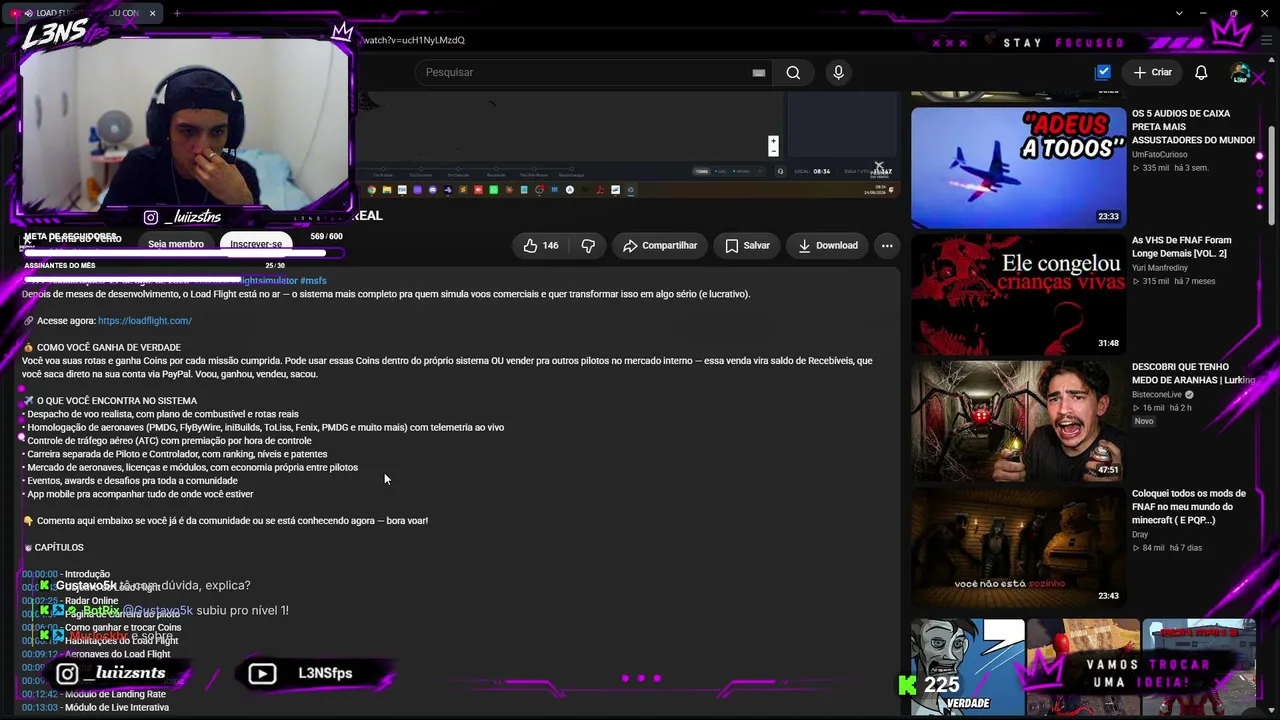Open 'OS 5 AUDIOS DE CAIXA PRETA' video title

point(1193,127)
